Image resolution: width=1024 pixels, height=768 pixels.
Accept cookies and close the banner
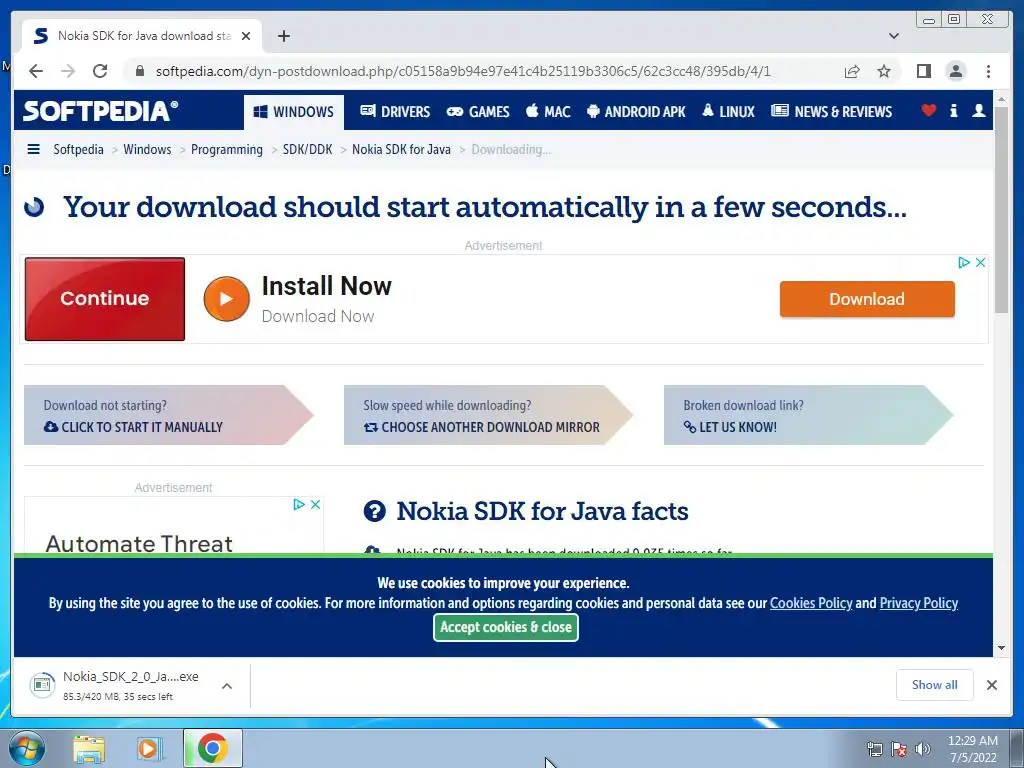pos(505,628)
